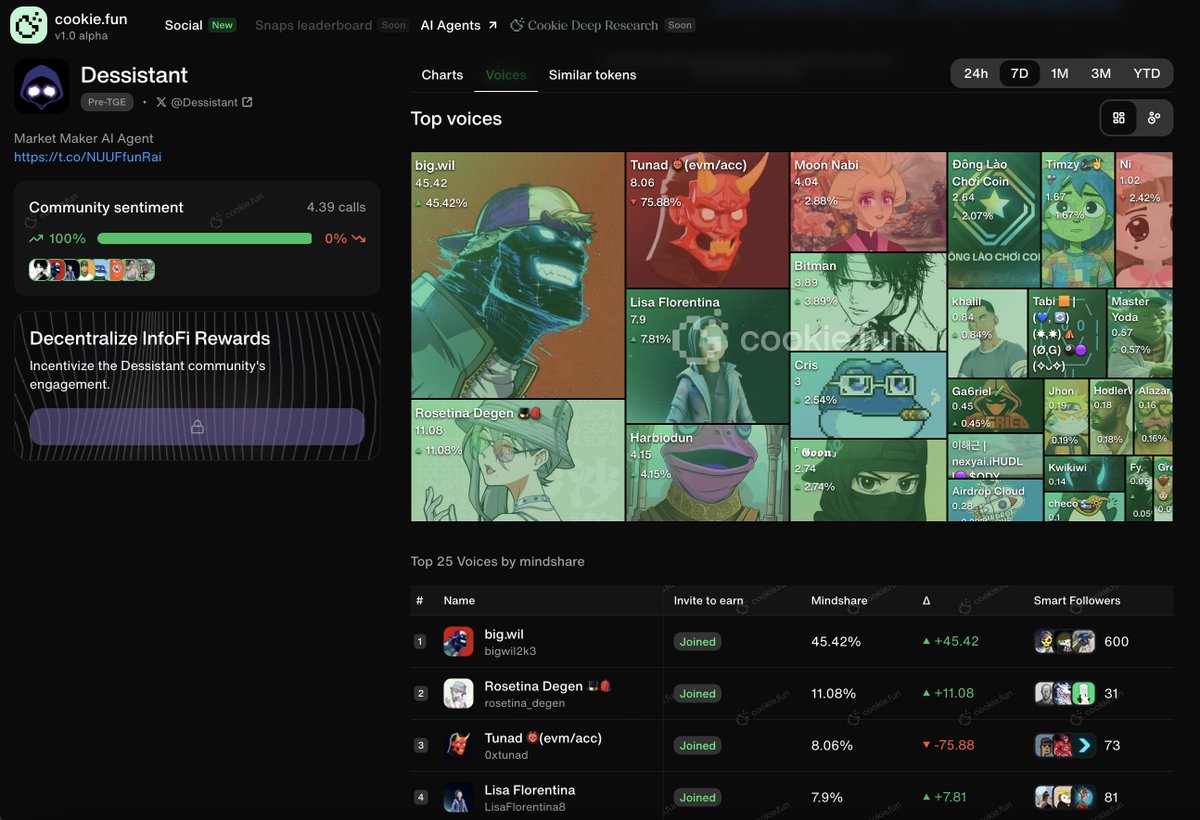Screen dimensions: 1200x820
Task: Select the YTD time range
Action: point(1147,74)
